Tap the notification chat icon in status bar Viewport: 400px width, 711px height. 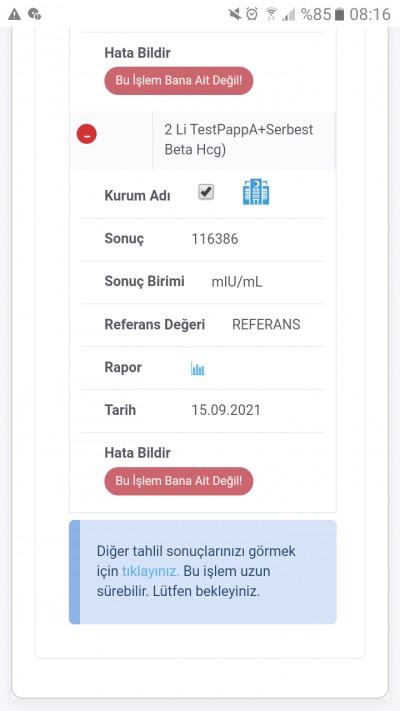(x=34, y=15)
